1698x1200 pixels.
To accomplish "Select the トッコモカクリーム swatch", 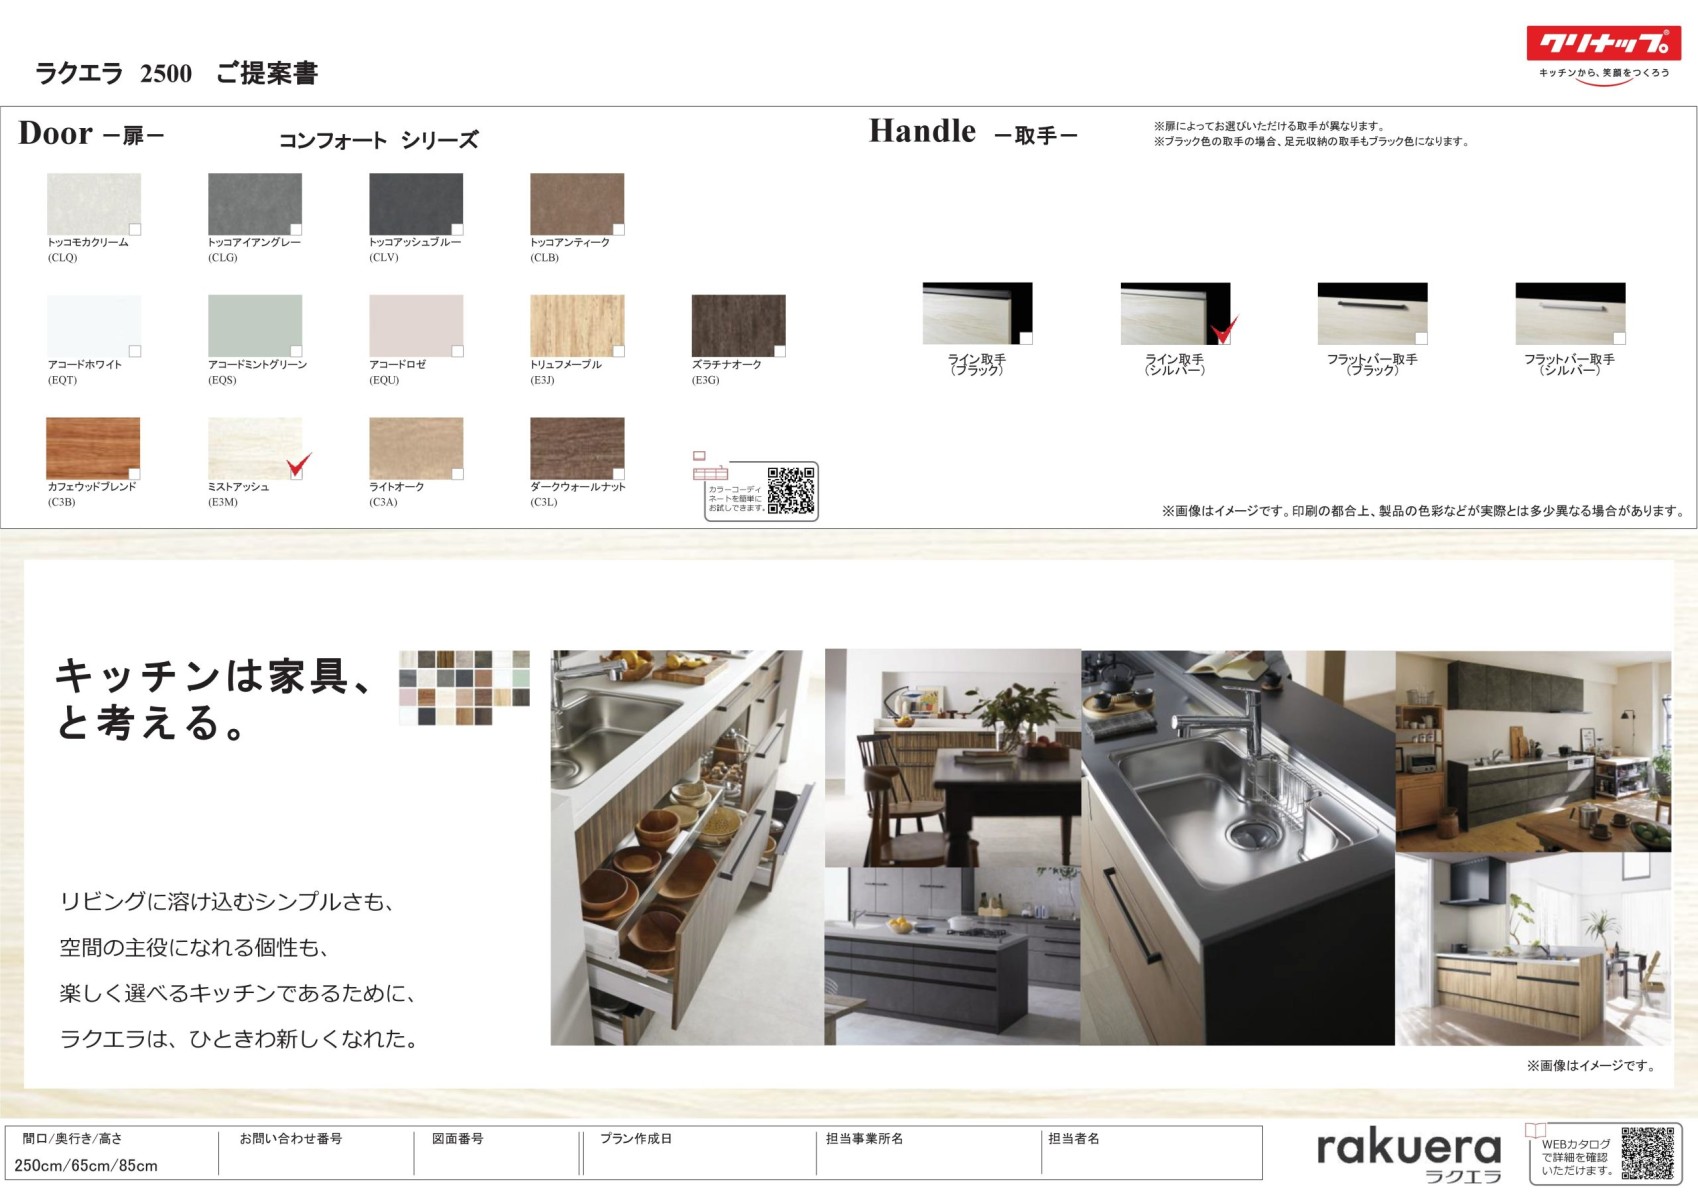I will coord(93,204).
